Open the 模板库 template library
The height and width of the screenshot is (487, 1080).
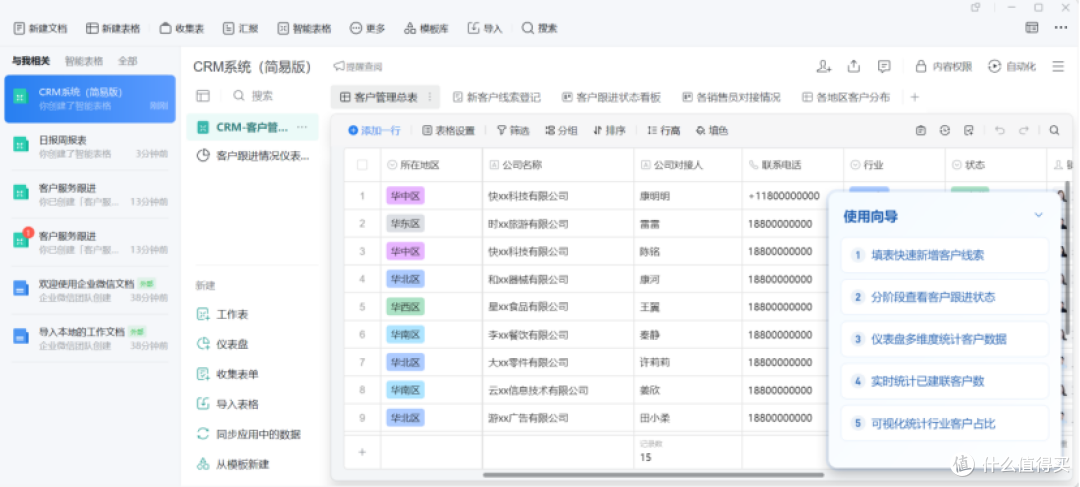426,28
